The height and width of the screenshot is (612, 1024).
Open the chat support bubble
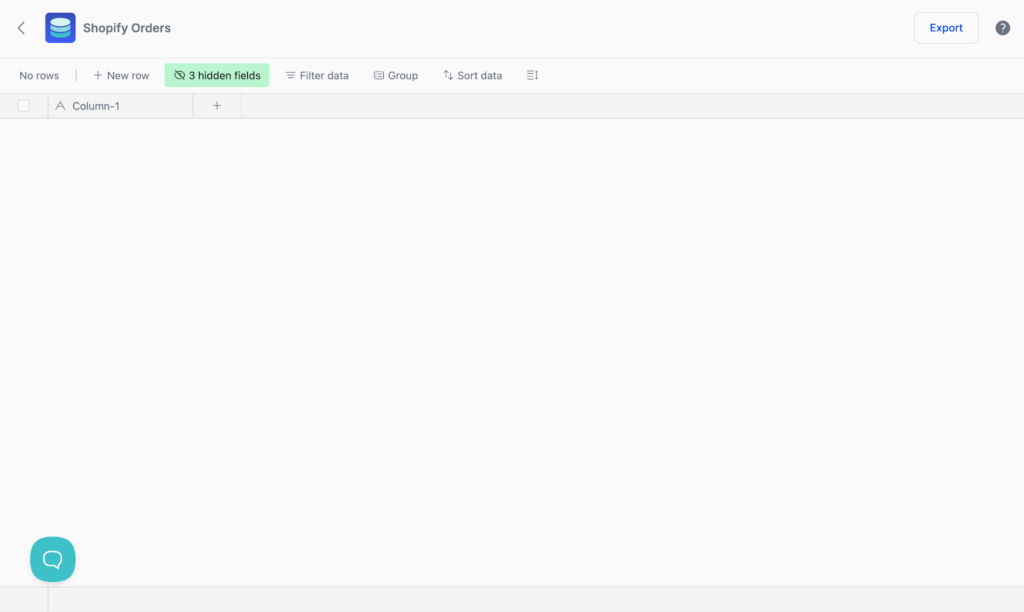[52, 559]
